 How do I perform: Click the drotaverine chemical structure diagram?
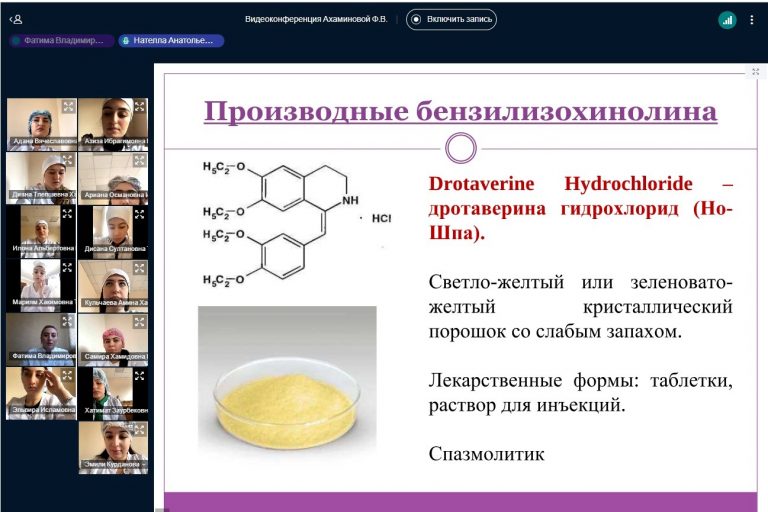point(297,224)
